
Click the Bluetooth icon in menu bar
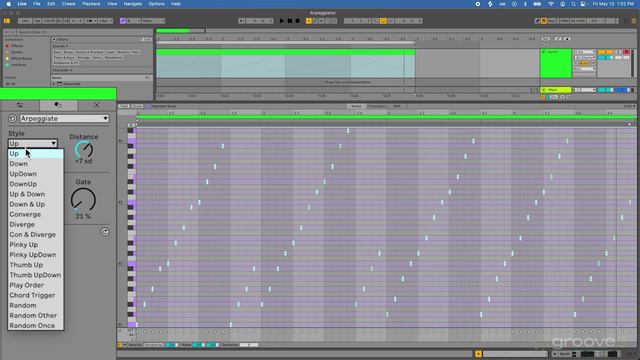click(525, 4)
